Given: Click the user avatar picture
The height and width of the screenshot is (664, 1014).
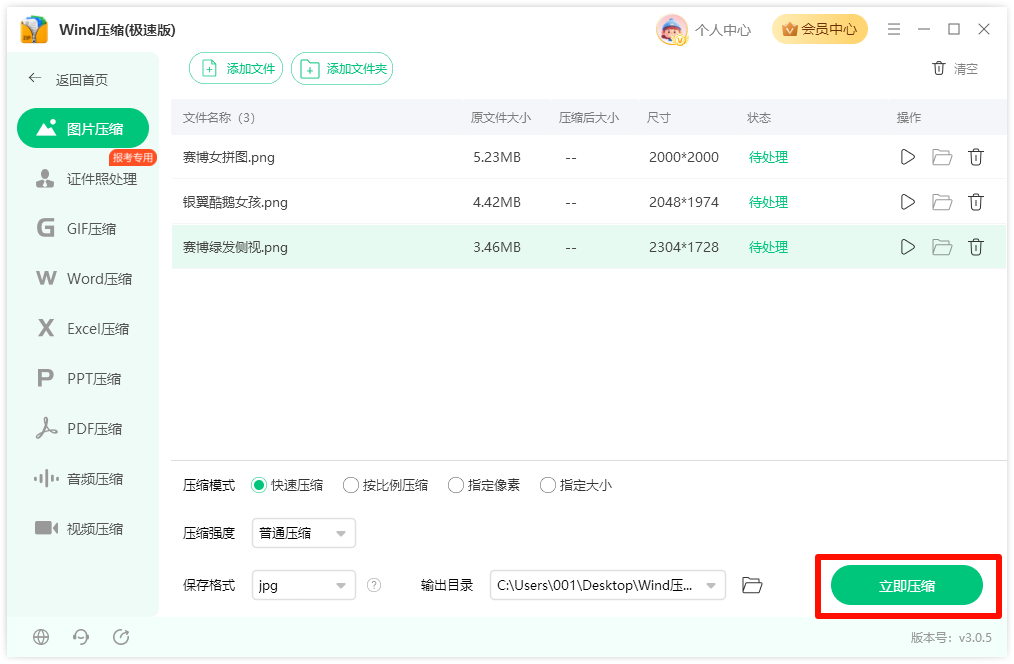Looking at the screenshot, I should [x=671, y=30].
